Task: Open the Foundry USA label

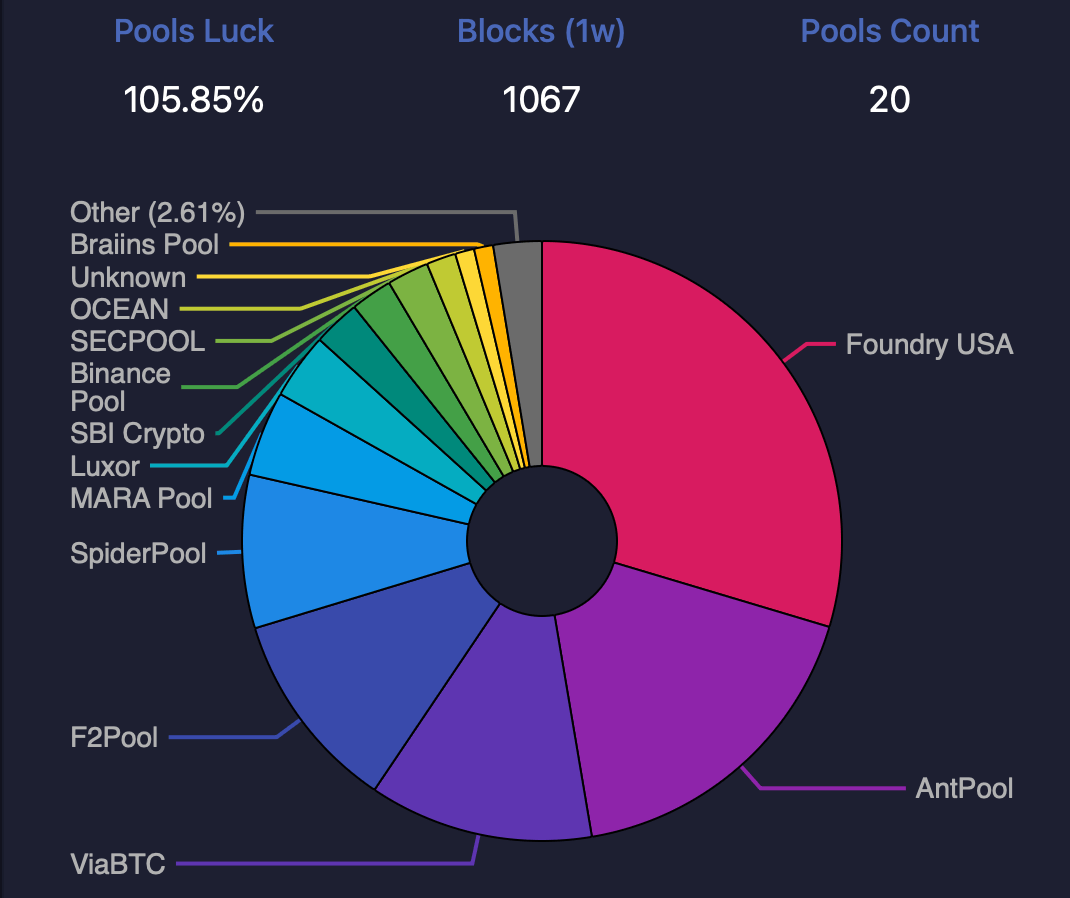Action: click(929, 344)
